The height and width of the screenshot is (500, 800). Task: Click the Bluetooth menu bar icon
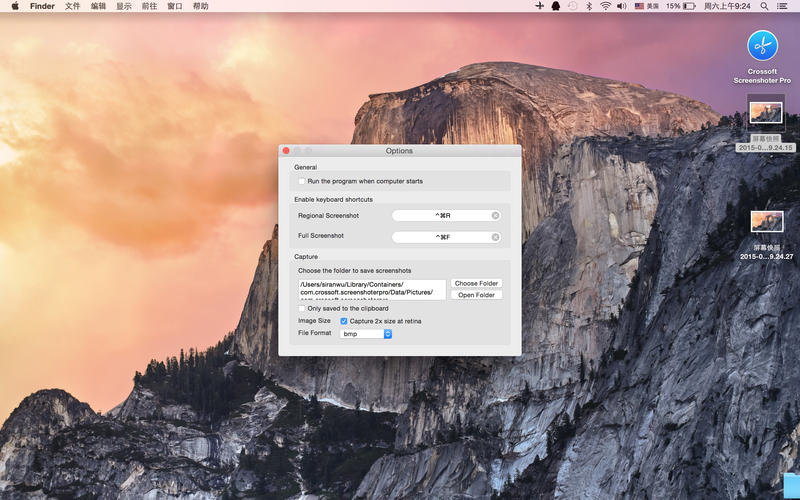click(589, 6)
